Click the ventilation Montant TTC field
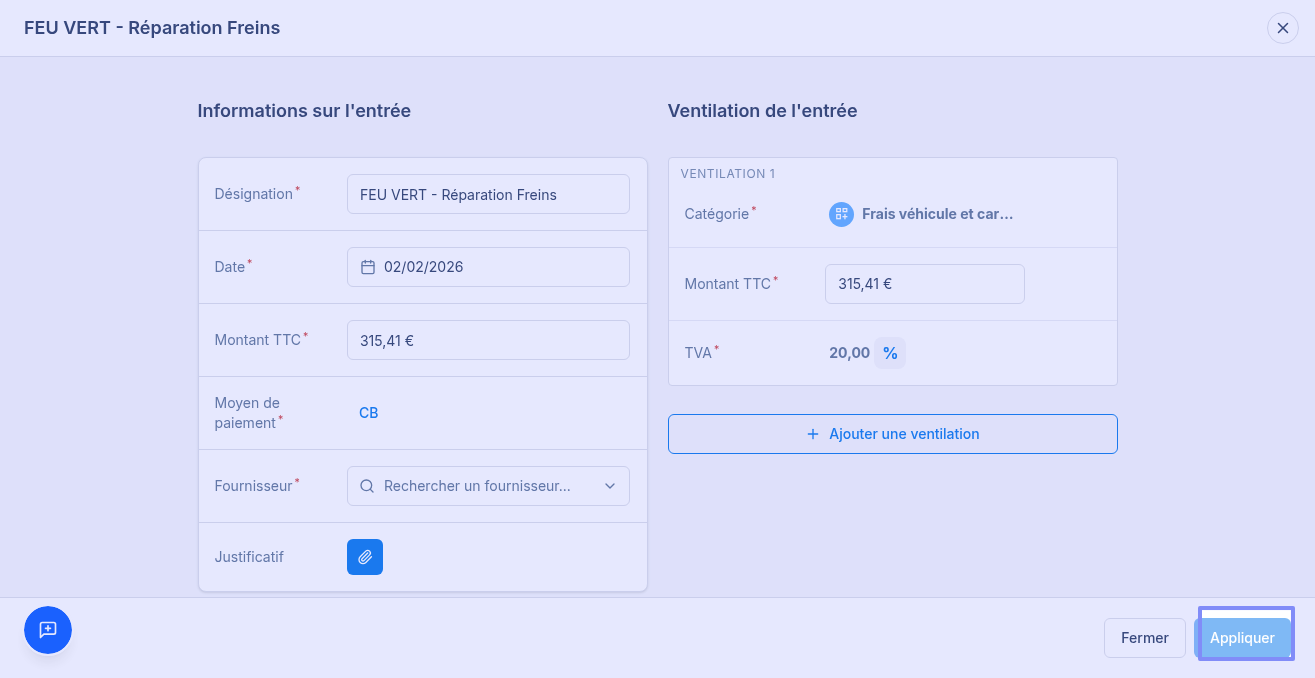Viewport: 1315px width, 678px height. 925,284
